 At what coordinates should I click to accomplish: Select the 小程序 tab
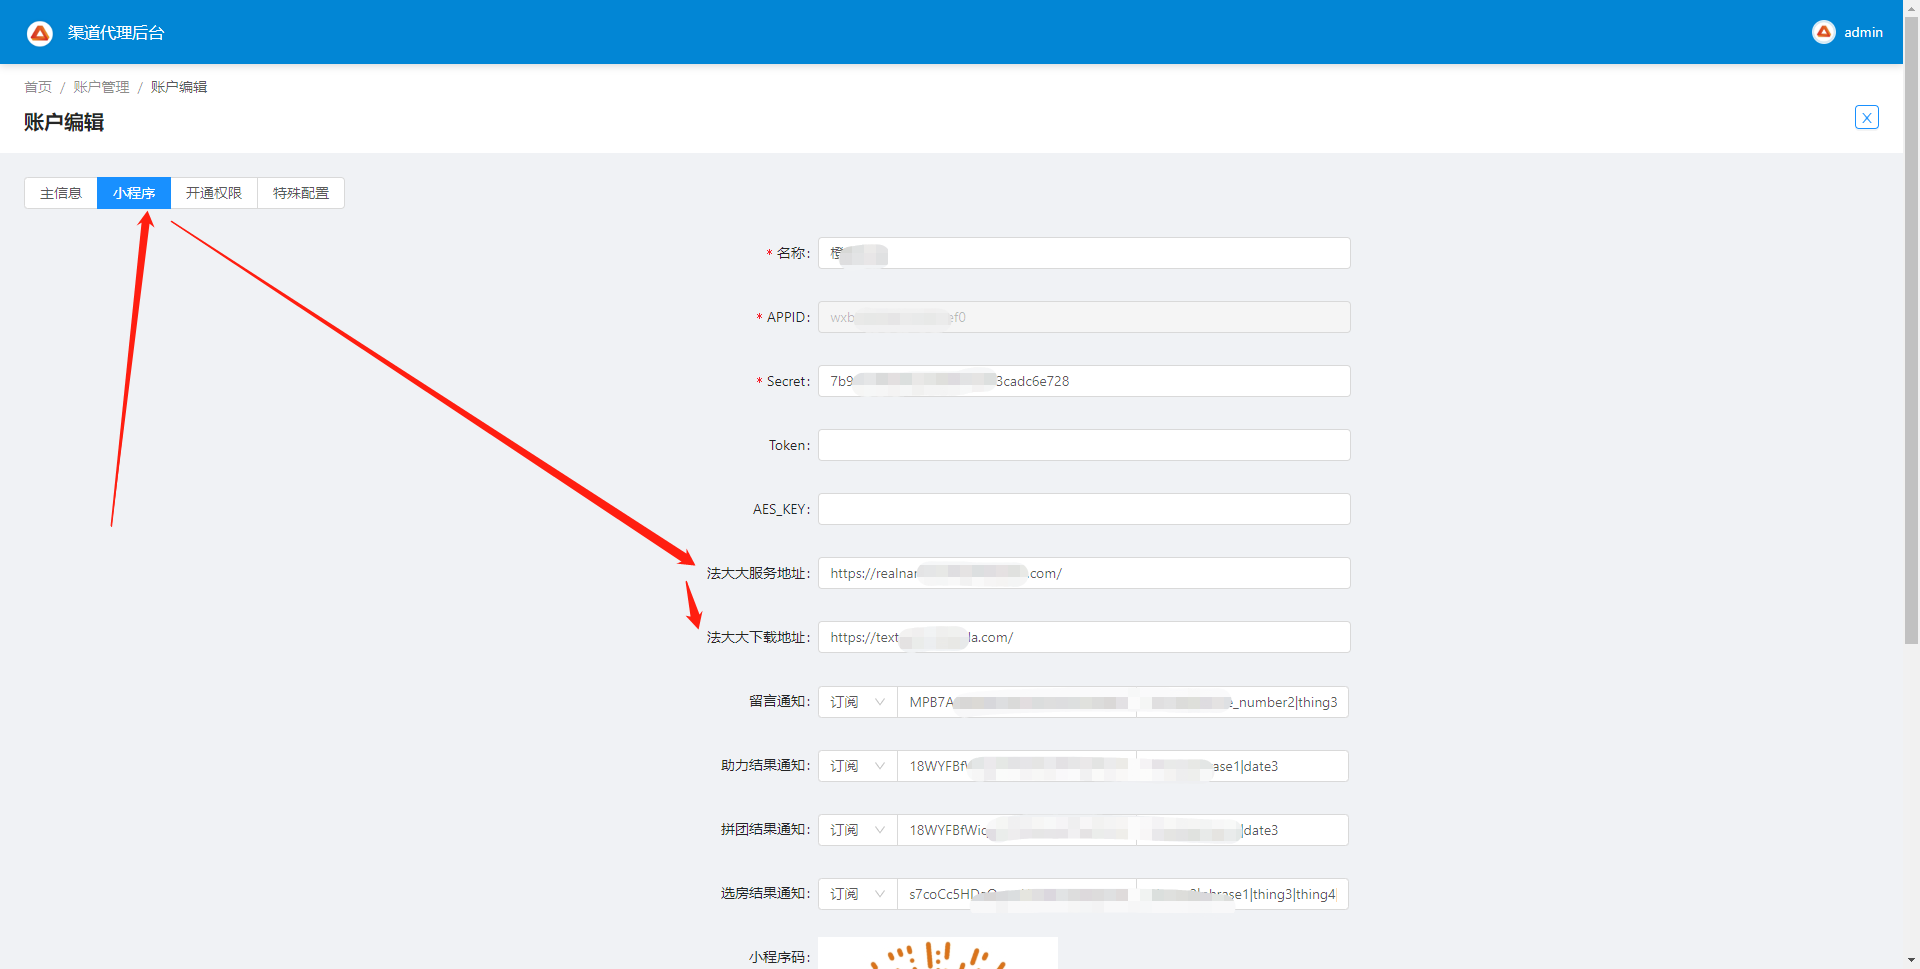pyautogui.click(x=134, y=193)
